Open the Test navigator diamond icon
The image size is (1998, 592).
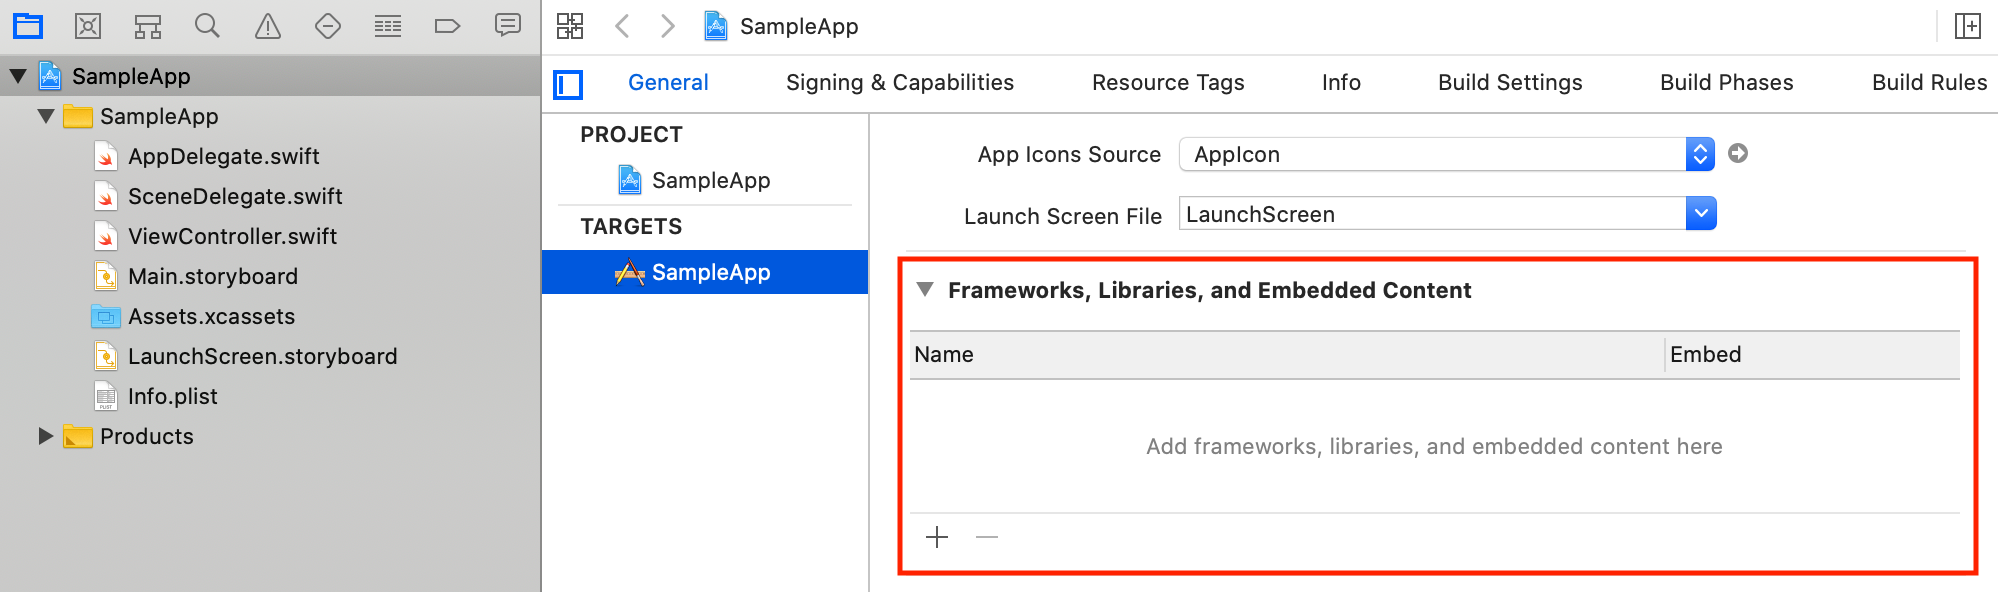tap(328, 26)
